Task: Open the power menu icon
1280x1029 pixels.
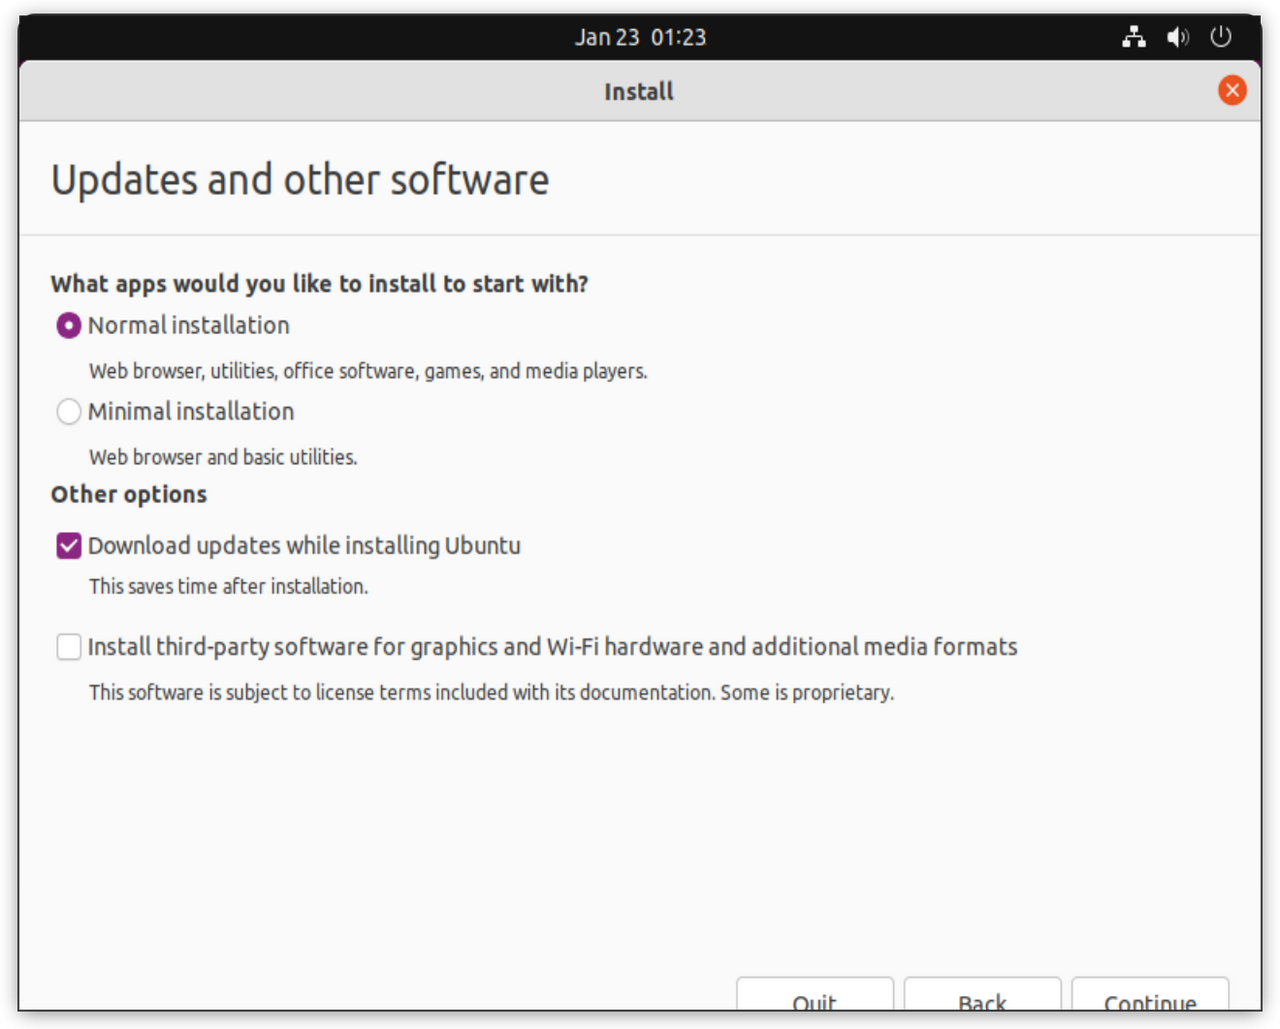Action: 1220,37
